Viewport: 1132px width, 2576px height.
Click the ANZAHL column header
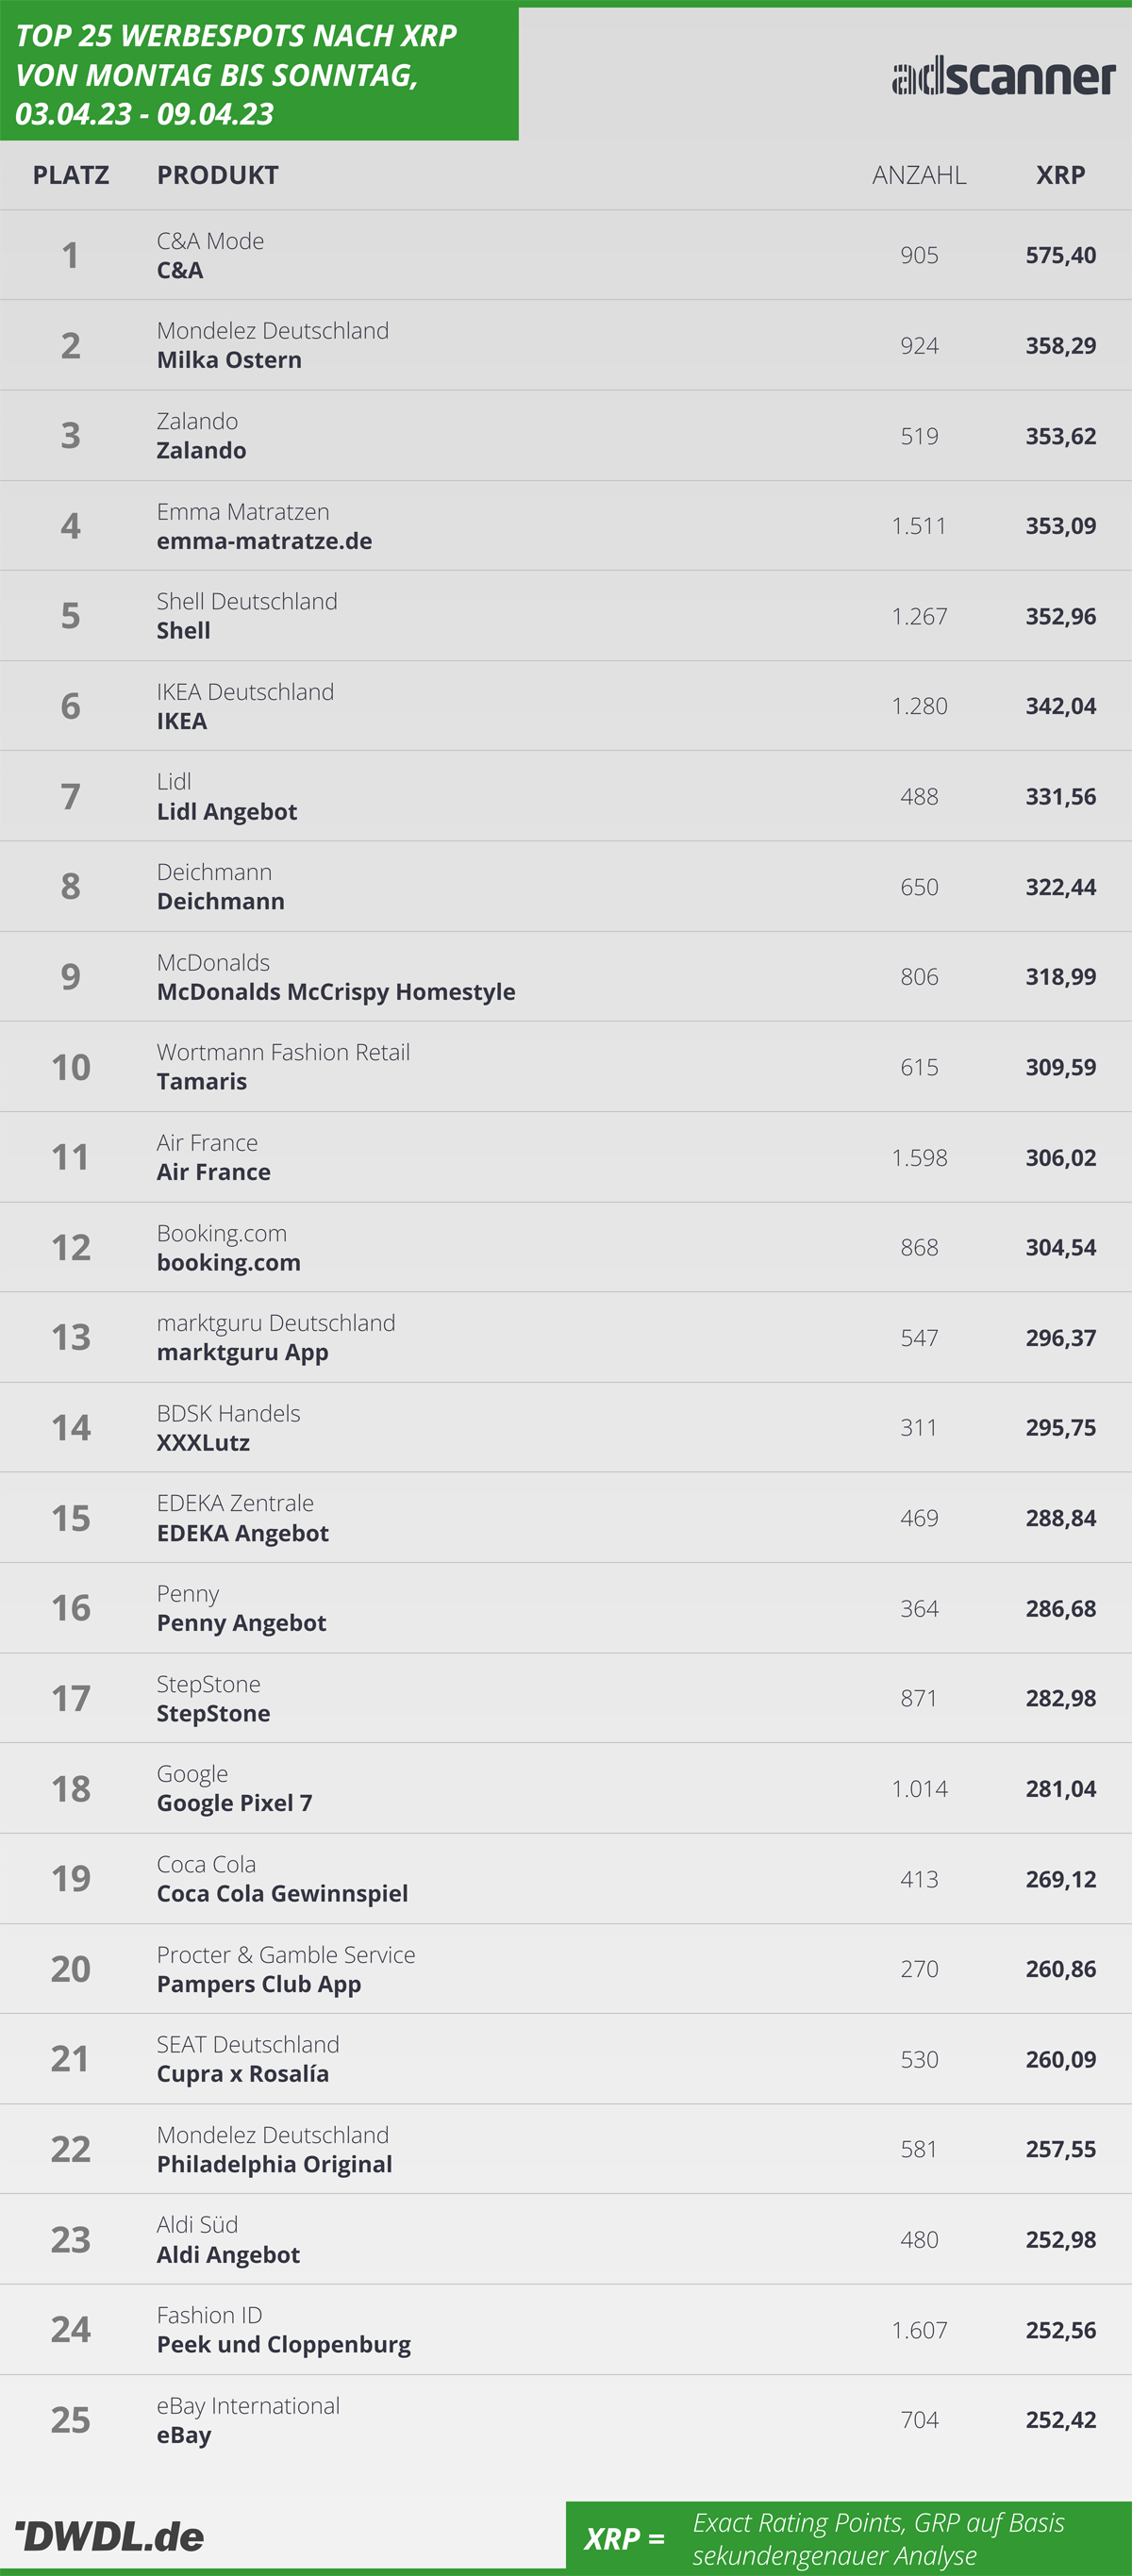[x=919, y=175]
